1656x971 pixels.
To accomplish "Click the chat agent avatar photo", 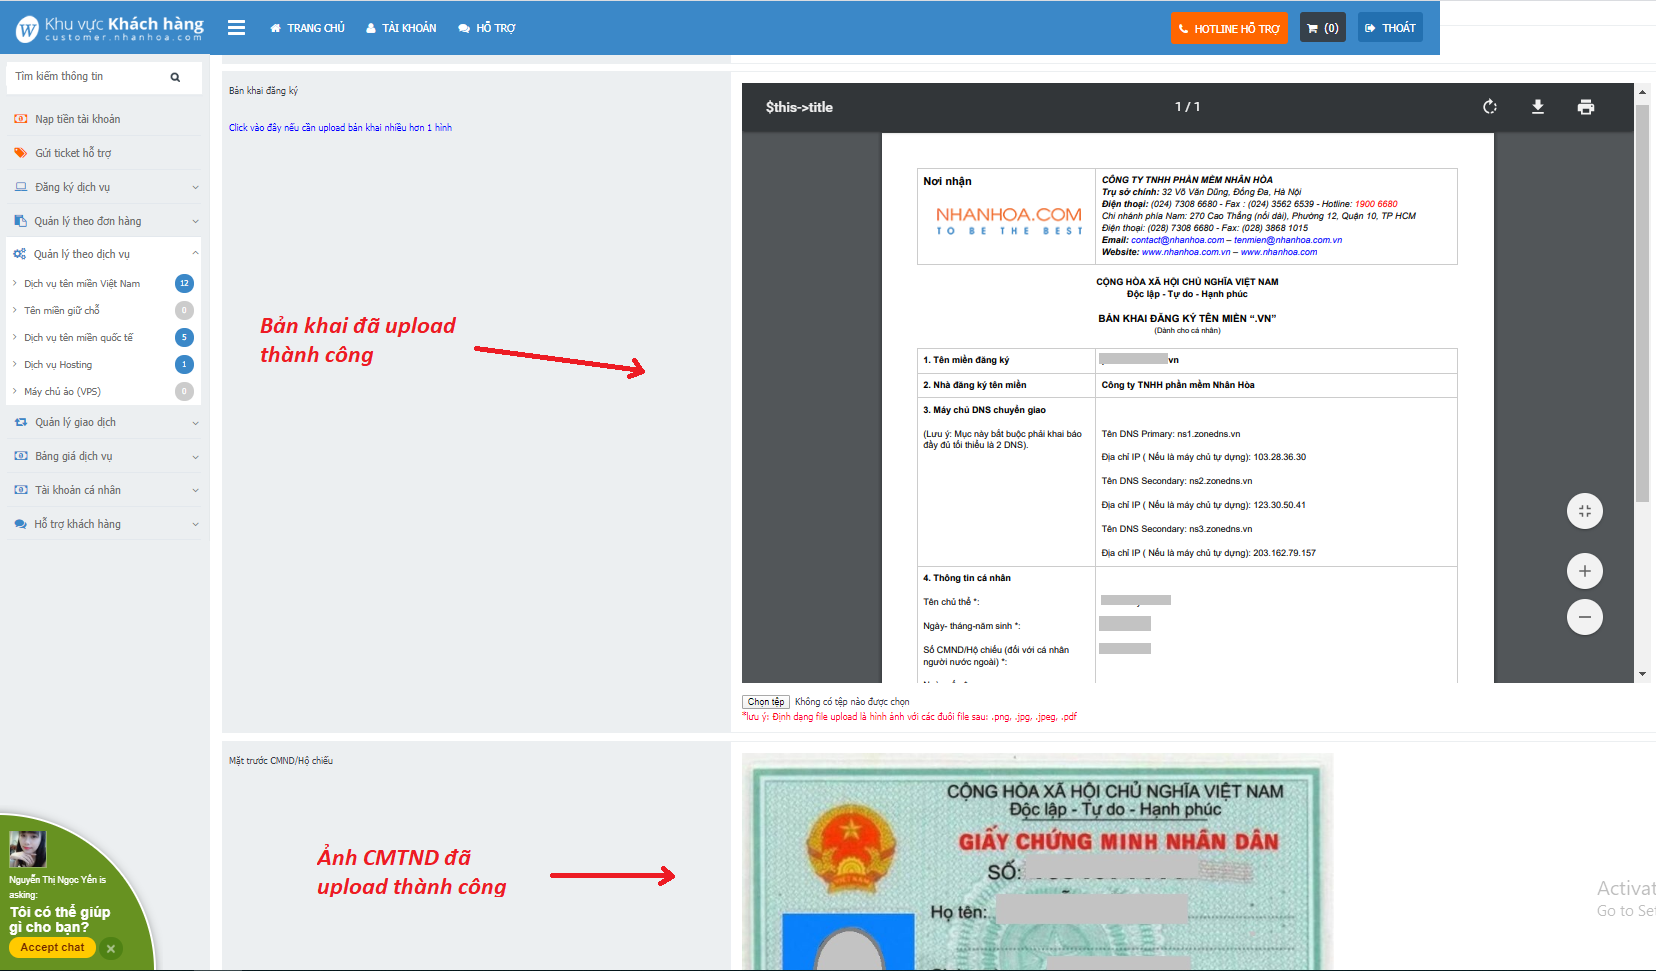I will (x=28, y=849).
